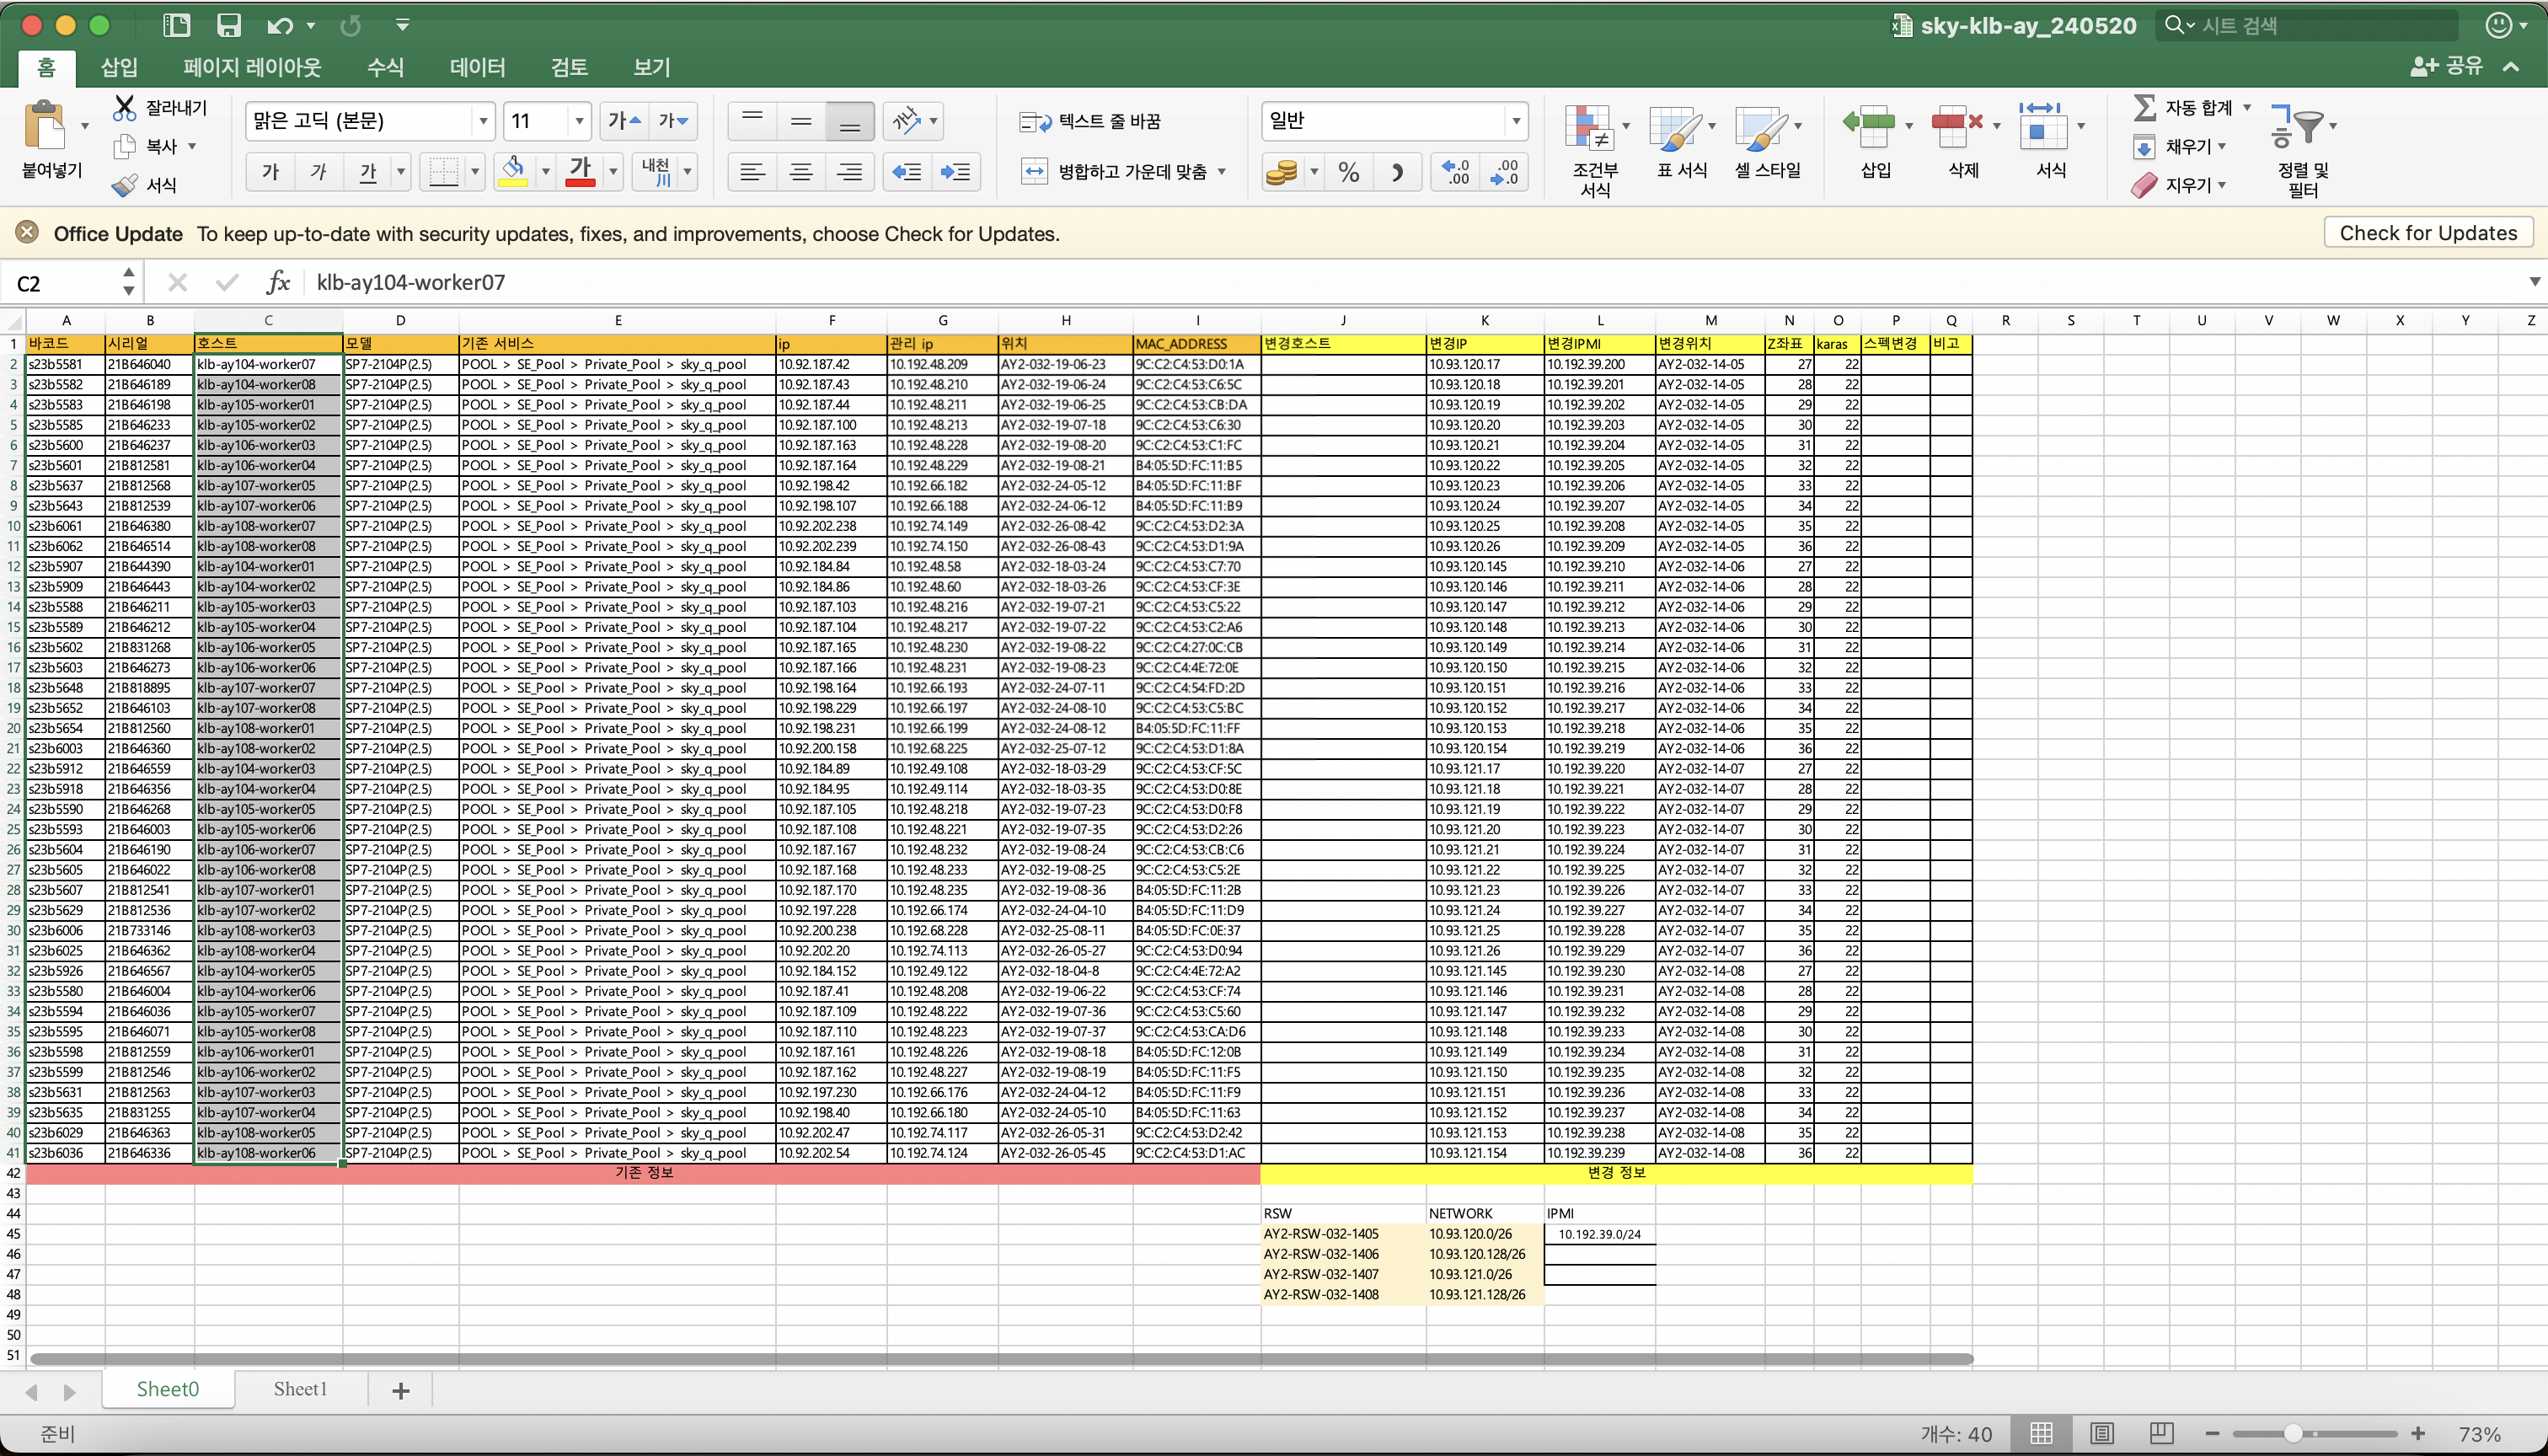This screenshot has width=2548, height=1456.
Task: Align text left
Action: [x=752, y=172]
